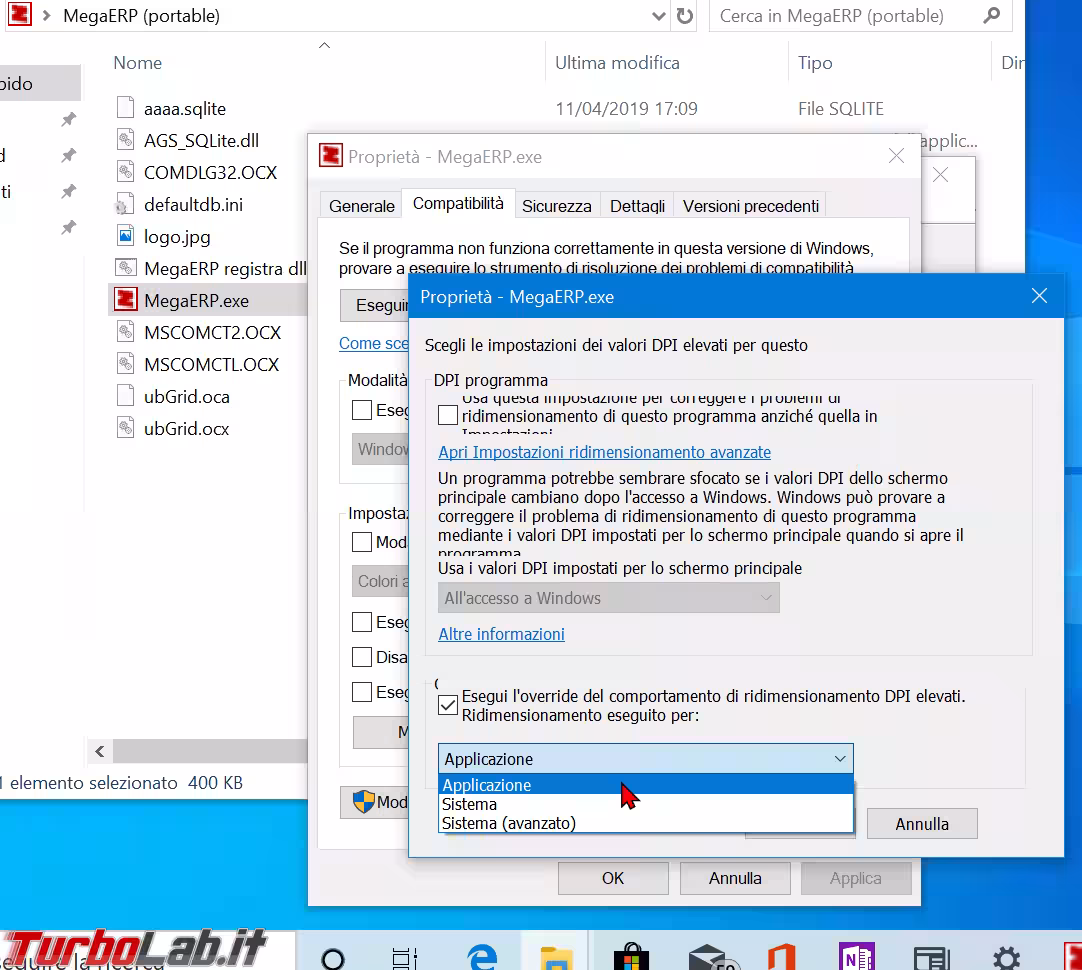The width and height of the screenshot is (1082, 970).
Task: Open Microsoft Store from the taskbar
Action: point(631,956)
